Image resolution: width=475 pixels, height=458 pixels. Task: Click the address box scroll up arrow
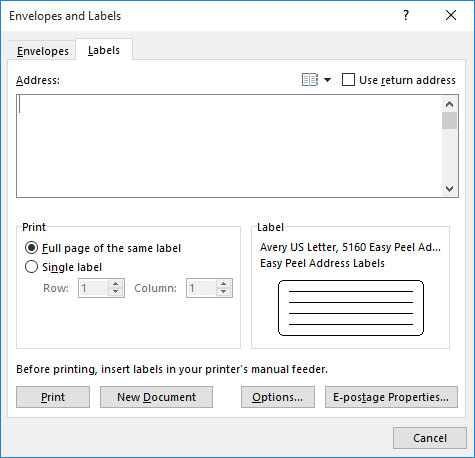[x=449, y=104]
